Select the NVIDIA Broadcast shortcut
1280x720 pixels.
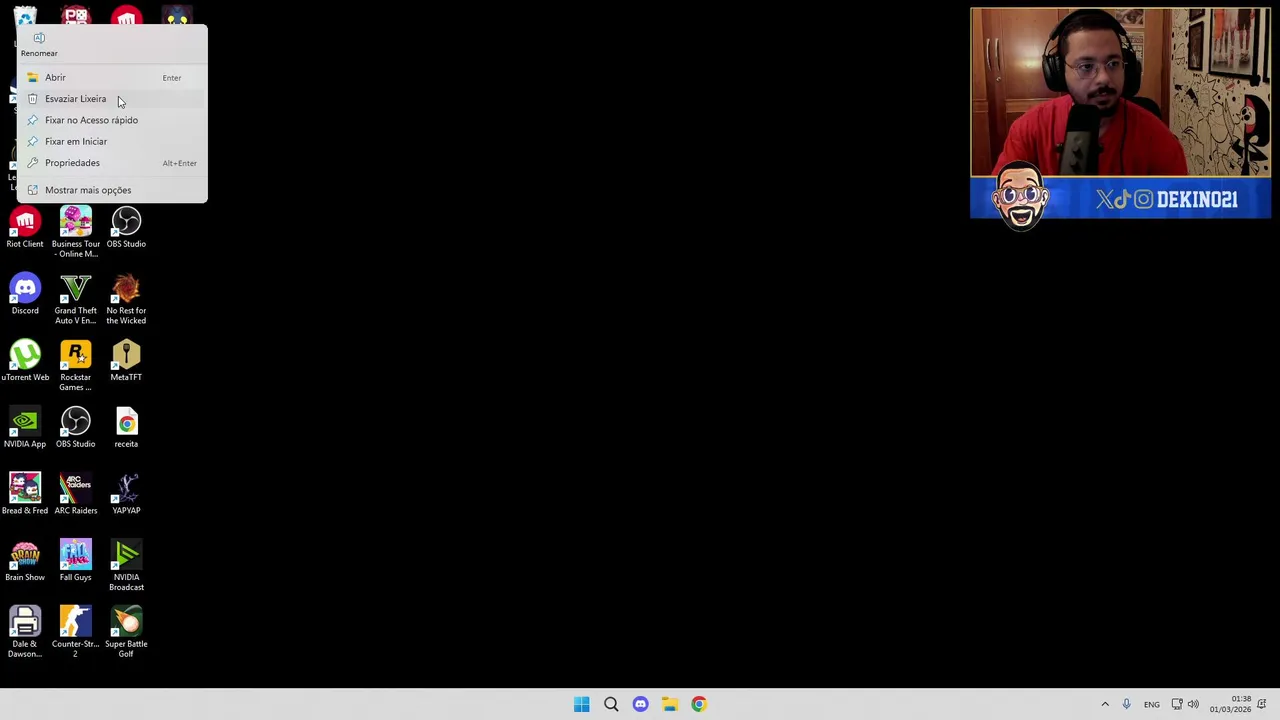(x=126, y=565)
